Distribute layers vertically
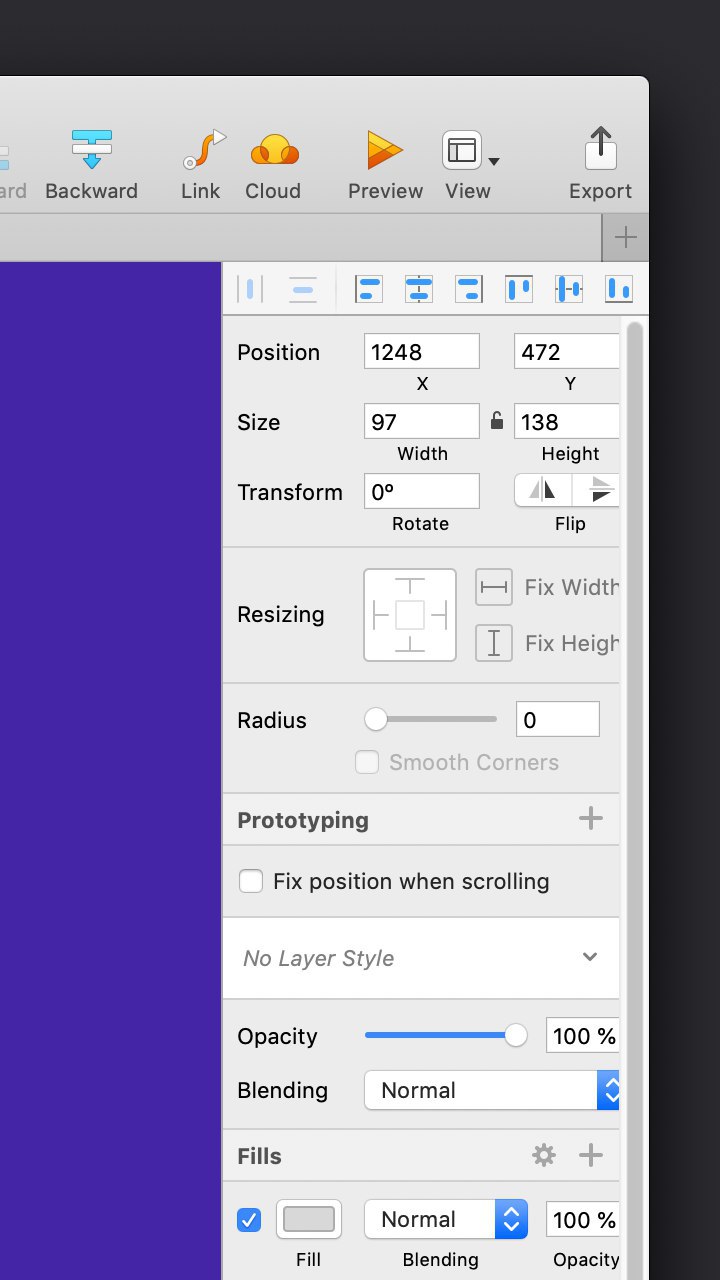720x1280 pixels. pyautogui.click(x=303, y=290)
